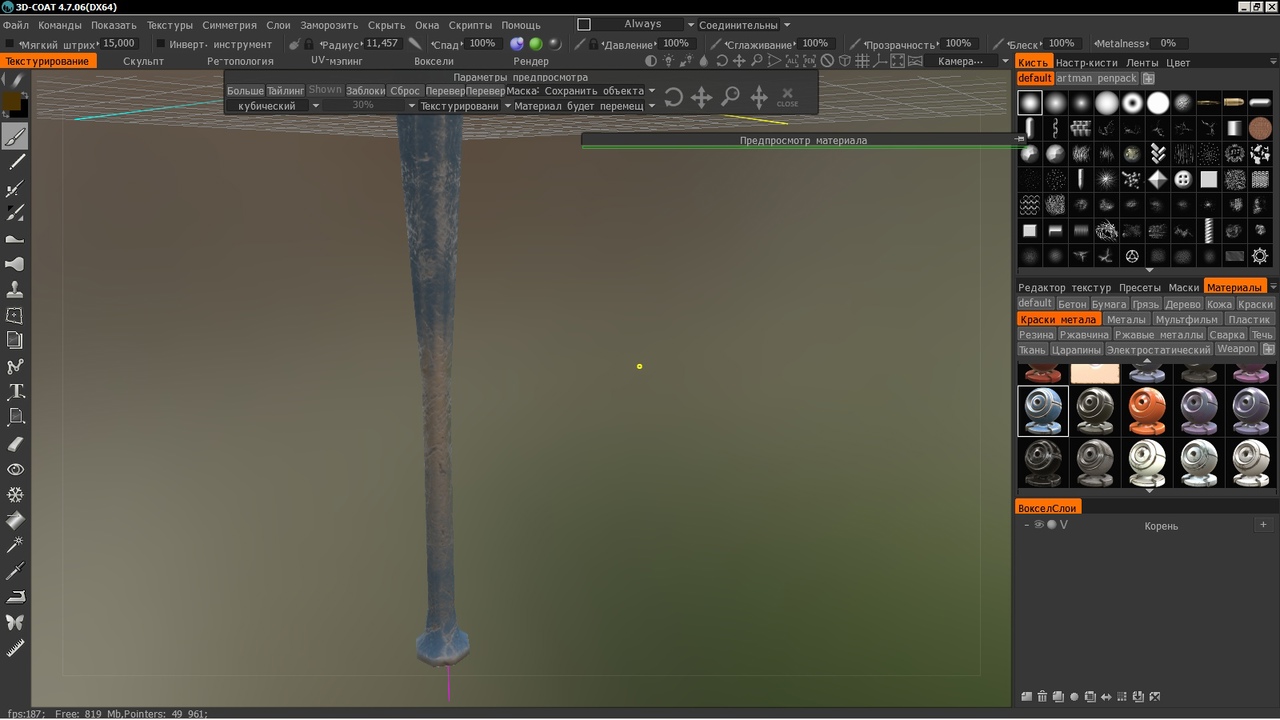The height and width of the screenshot is (720, 1280).
Task: Select the clone stamp tool
Action: [15, 289]
